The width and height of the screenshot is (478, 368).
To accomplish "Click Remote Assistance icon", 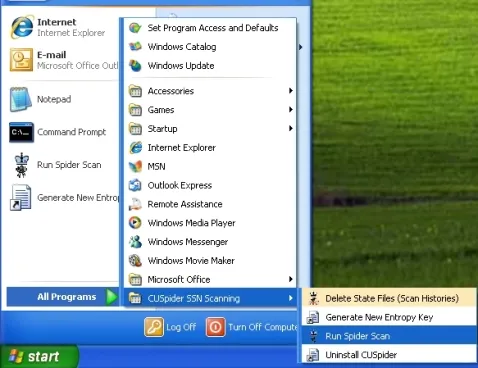I will click(x=135, y=204).
